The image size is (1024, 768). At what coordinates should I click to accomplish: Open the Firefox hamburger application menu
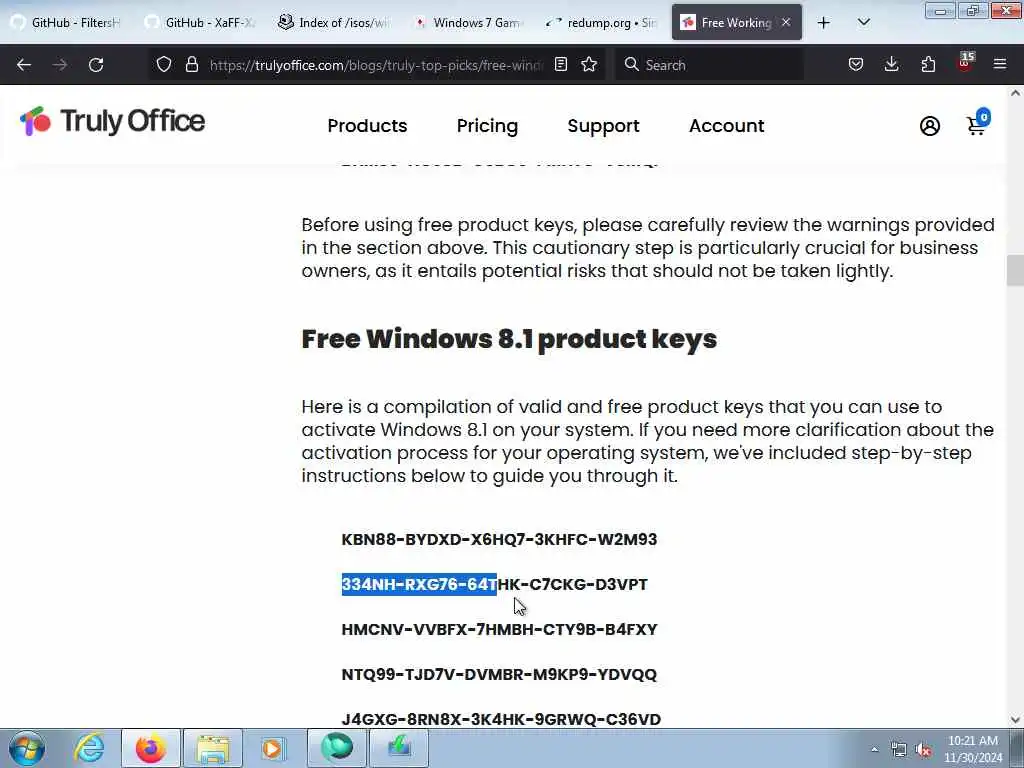click(x=1000, y=64)
